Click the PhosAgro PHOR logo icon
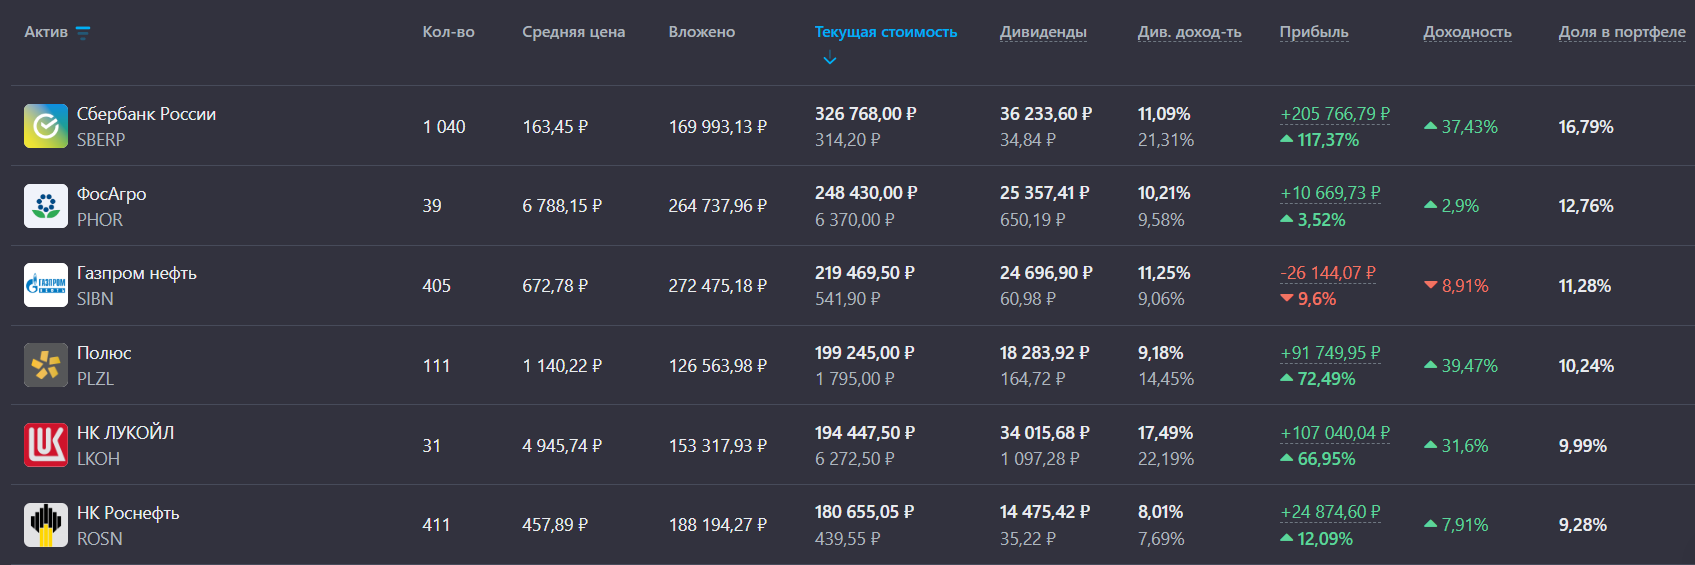Screen dimensions: 1695x565 pyautogui.click(x=46, y=206)
